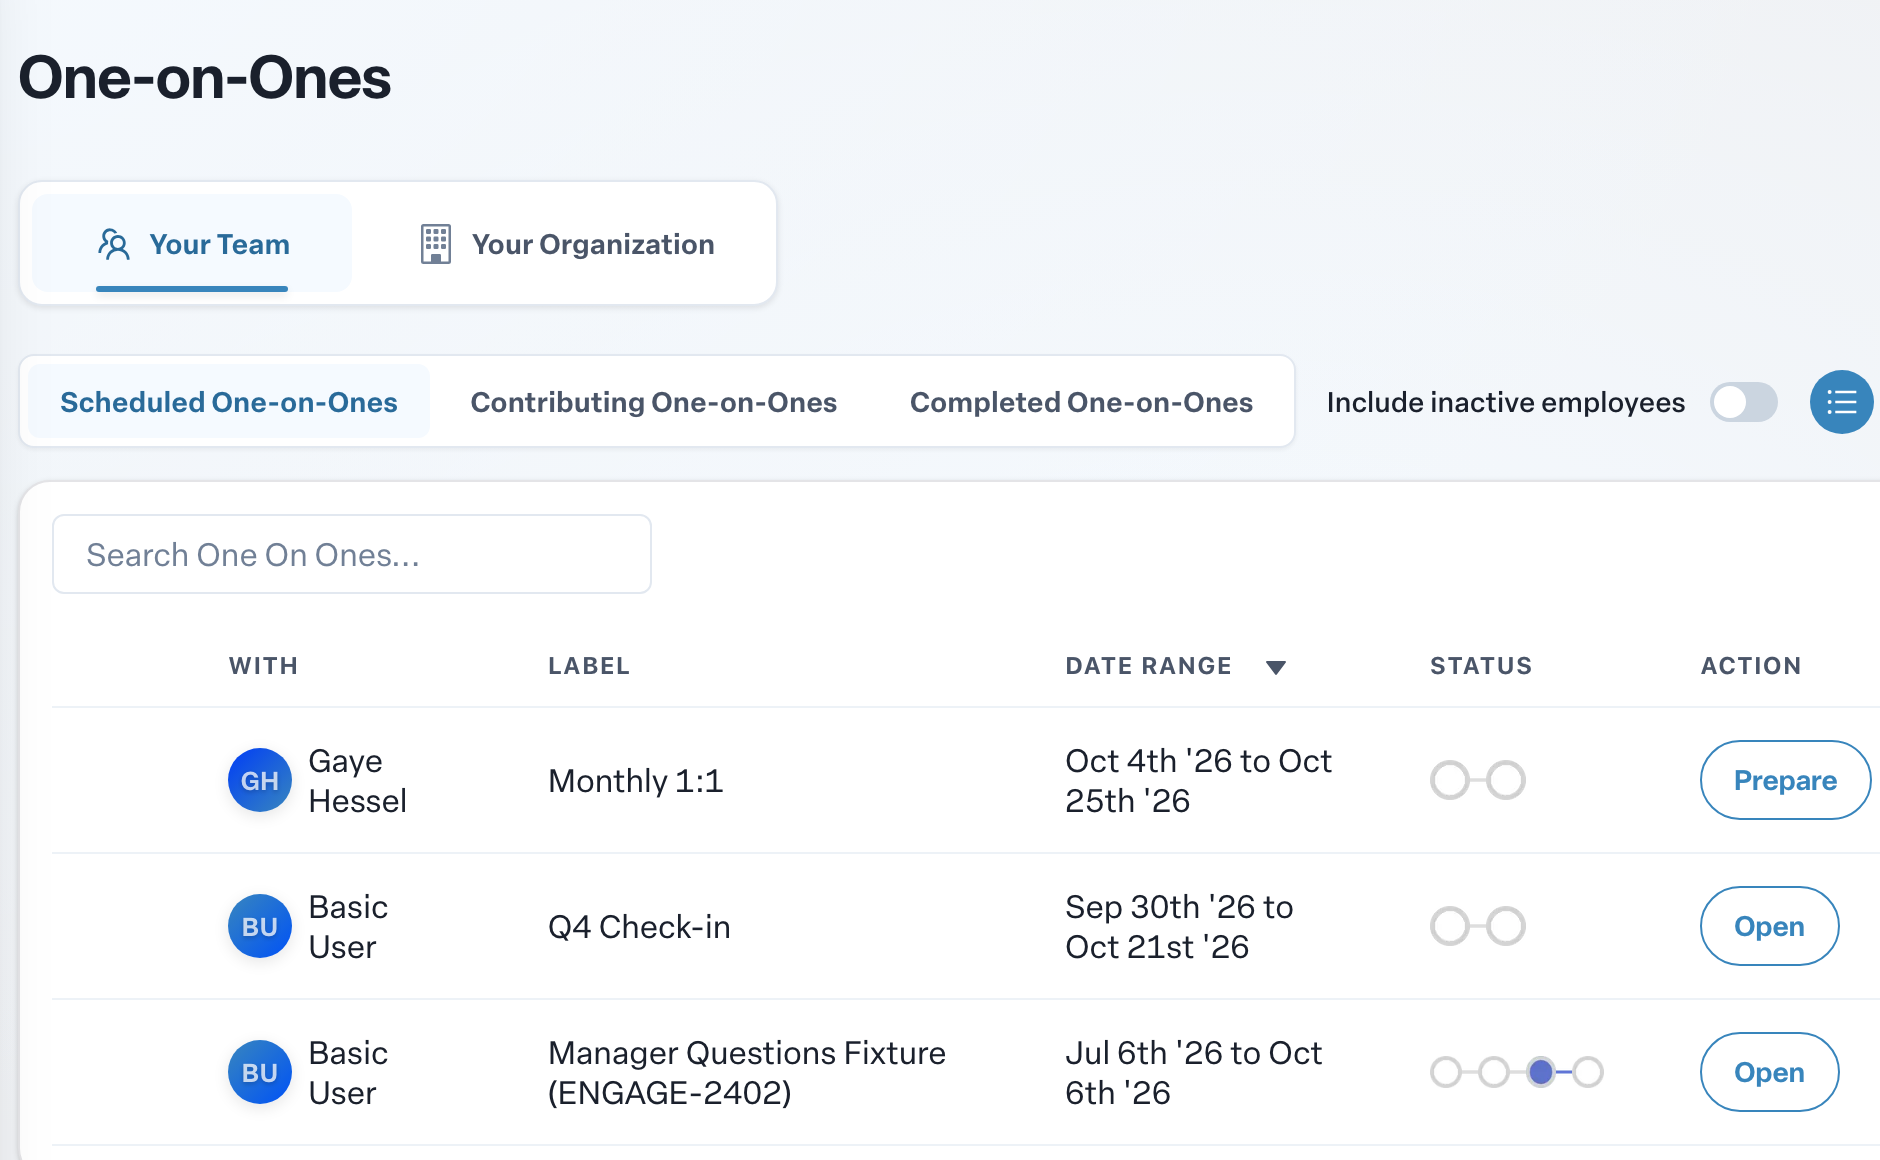Click the BU avatar in the Manager Questions Fixture row
The image size is (1880, 1160).
click(x=260, y=1072)
